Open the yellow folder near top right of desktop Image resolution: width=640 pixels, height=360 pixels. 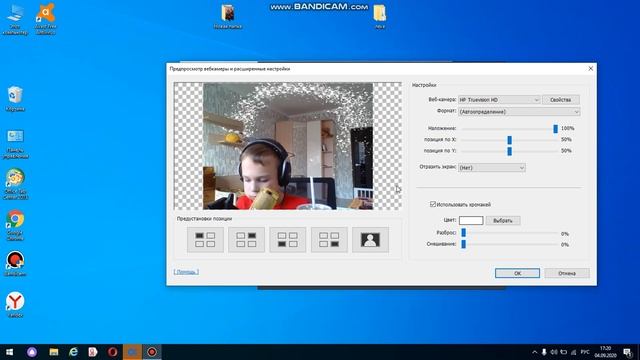[380, 17]
